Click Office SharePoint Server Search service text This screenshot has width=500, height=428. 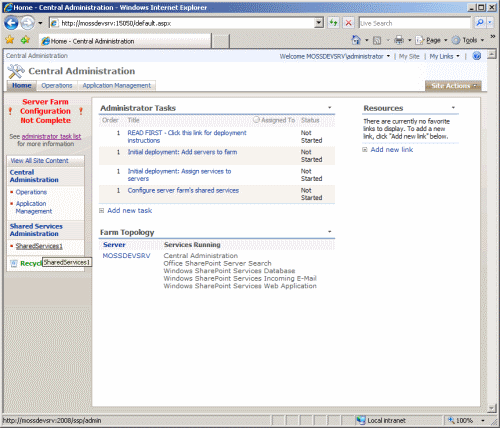pyautogui.click(x=217, y=263)
